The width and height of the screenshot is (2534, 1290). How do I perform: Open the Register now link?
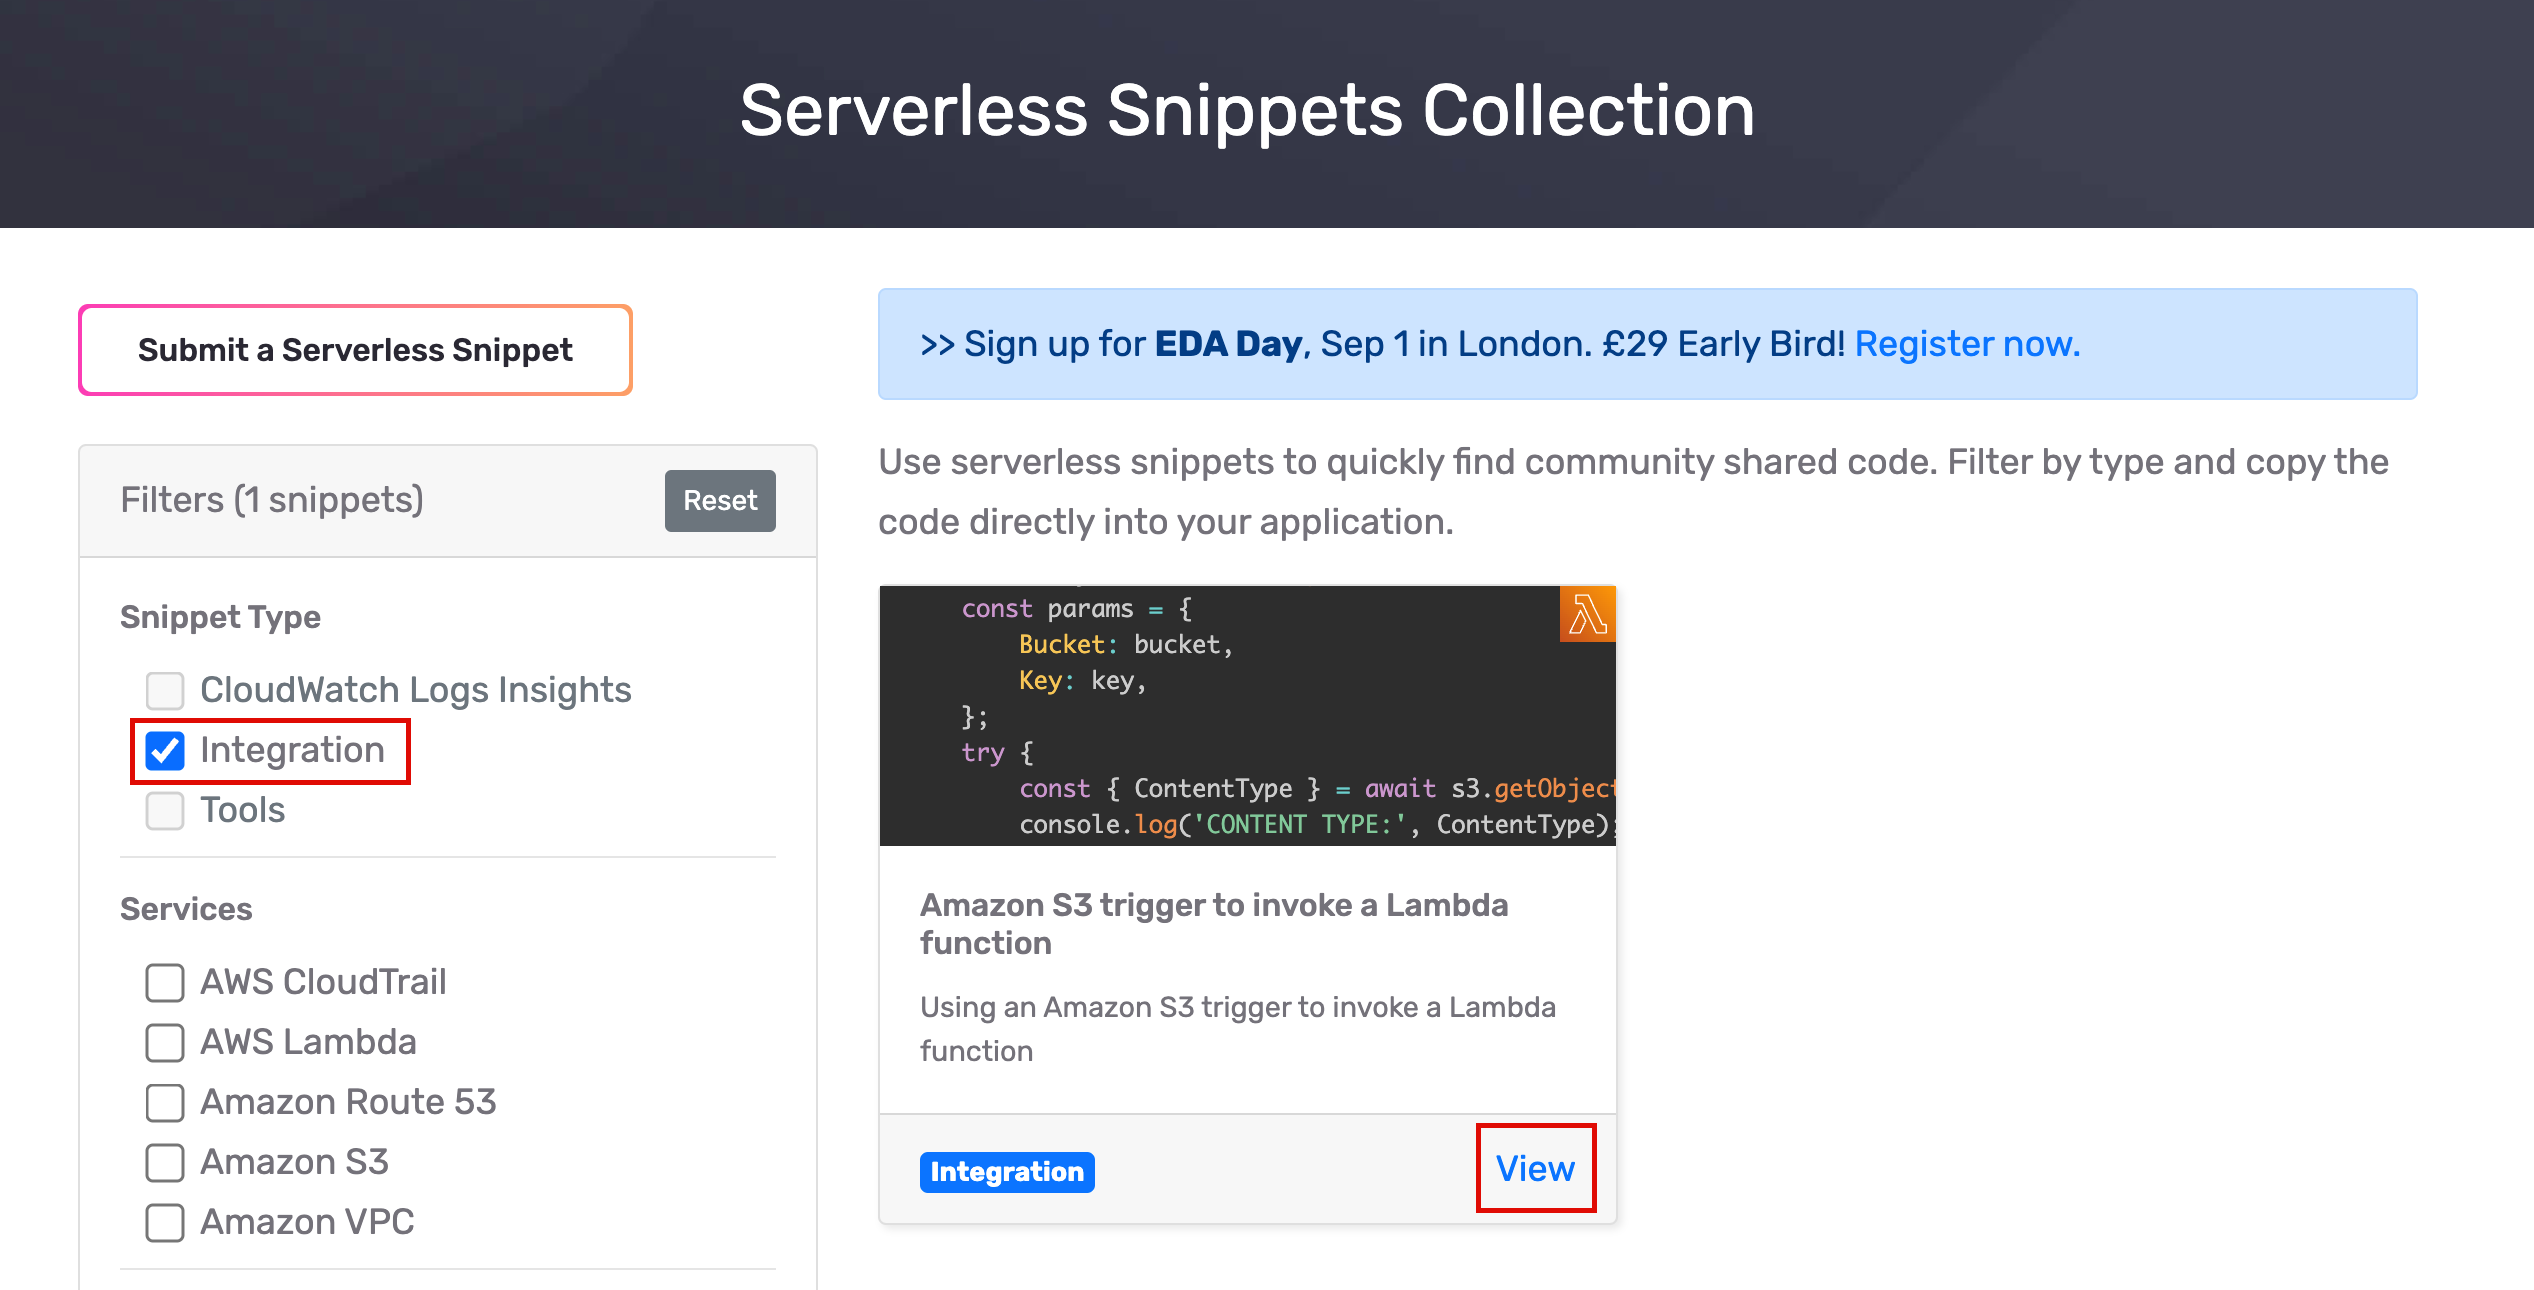[1966, 344]
